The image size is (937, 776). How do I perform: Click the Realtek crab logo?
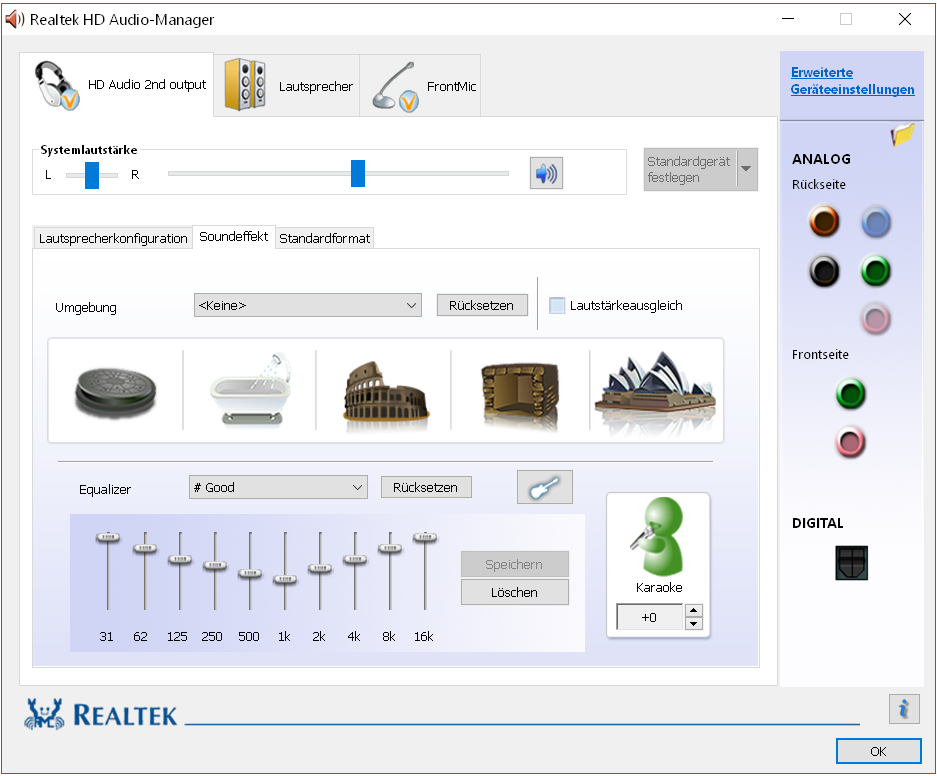[44, 714]
